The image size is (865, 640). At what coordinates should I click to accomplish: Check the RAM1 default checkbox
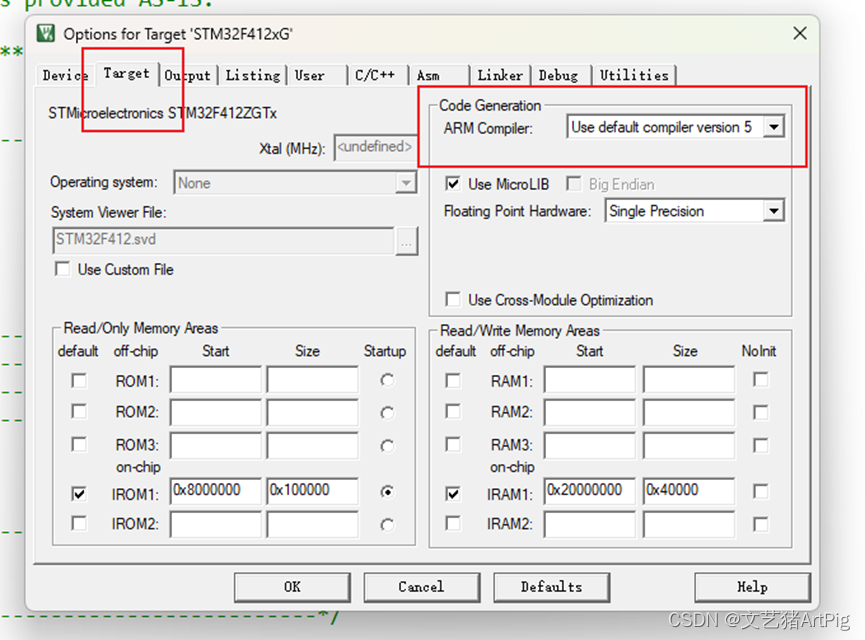click(x=453, y=381)
